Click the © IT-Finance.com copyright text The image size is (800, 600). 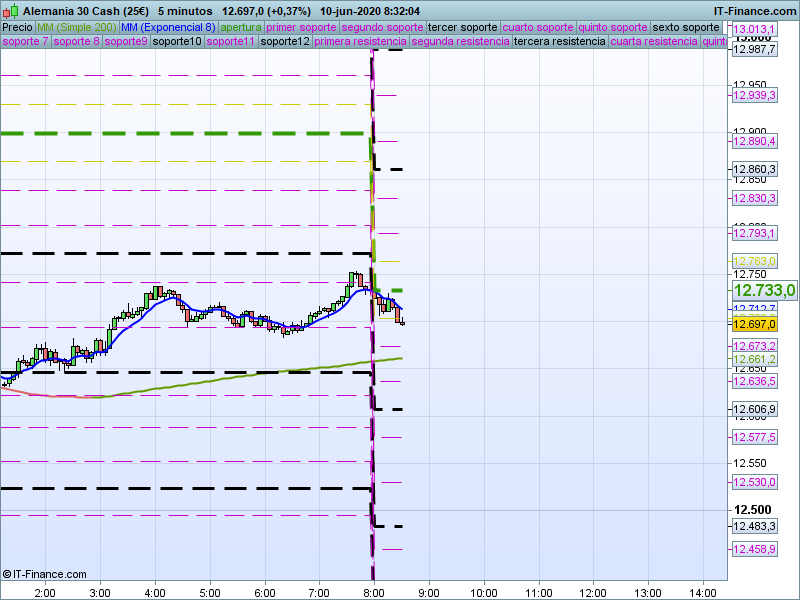(45, 574)
